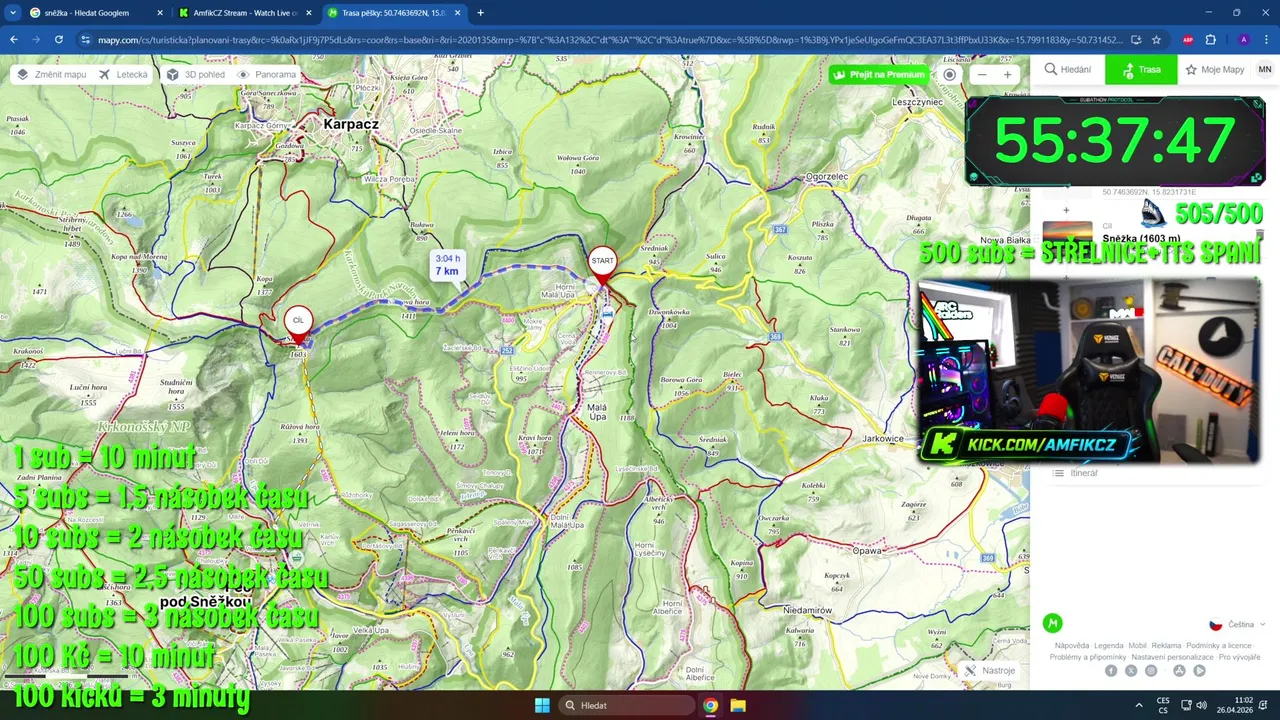Viewport: 1280px width, 720px height.
Task: Open Problémy a připomínky link
Action: point(1088,657)
